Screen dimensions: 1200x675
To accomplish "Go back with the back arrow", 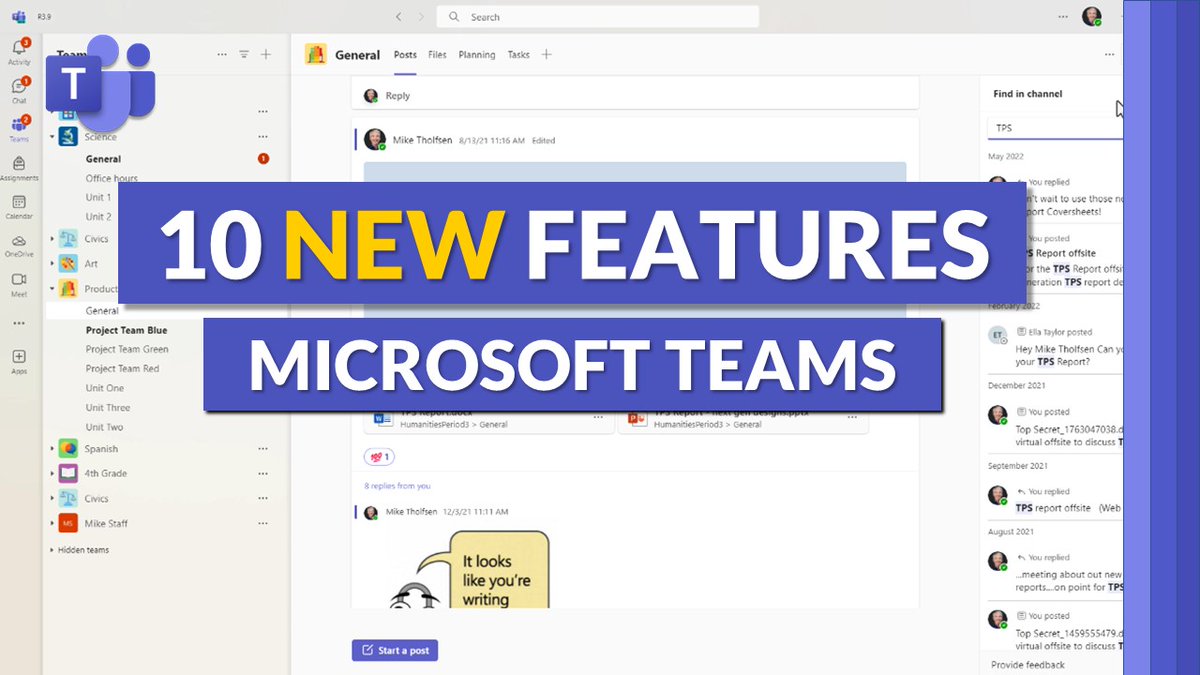I will [x=398, y=17].
